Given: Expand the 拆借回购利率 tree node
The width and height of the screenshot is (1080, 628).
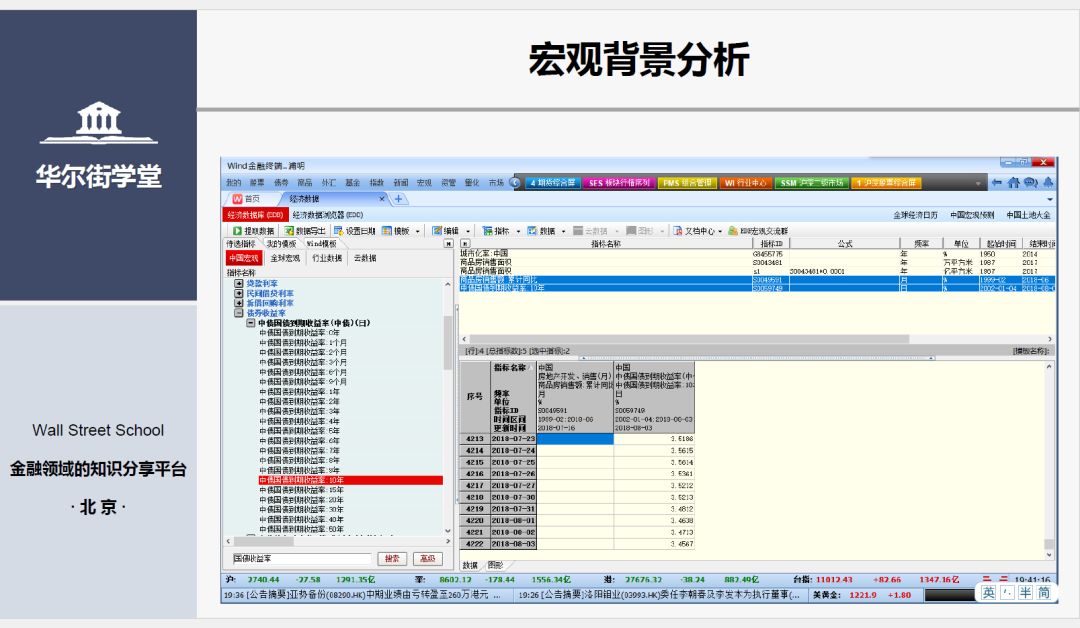Looking at the screenshot, I should [238, 303].
